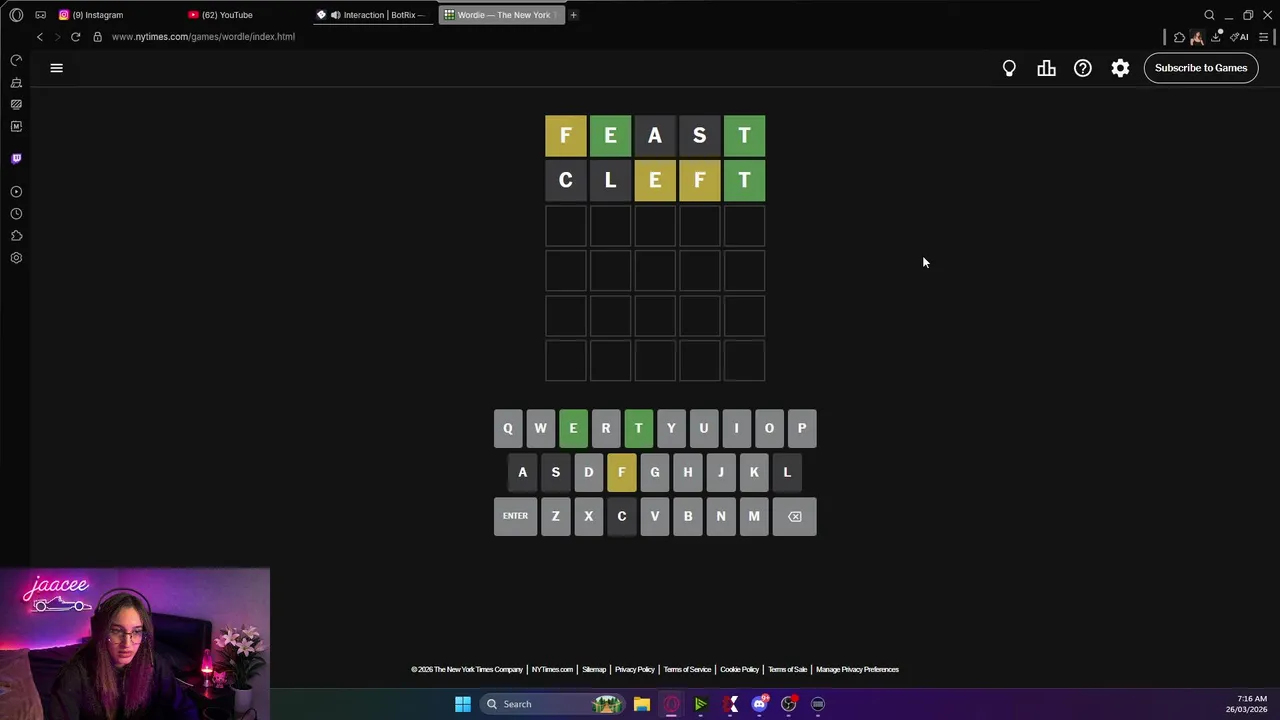
Task: Click the P key on Wordle keyboard
Action: [x=802, y=428]
